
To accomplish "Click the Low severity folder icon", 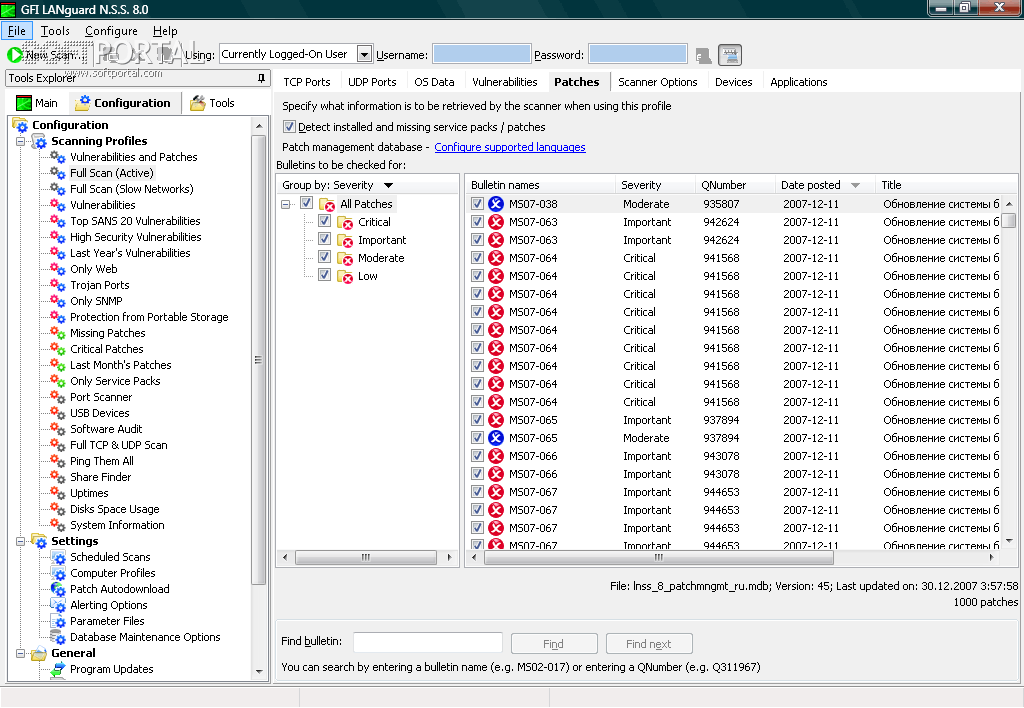I will tap(345, 276).
